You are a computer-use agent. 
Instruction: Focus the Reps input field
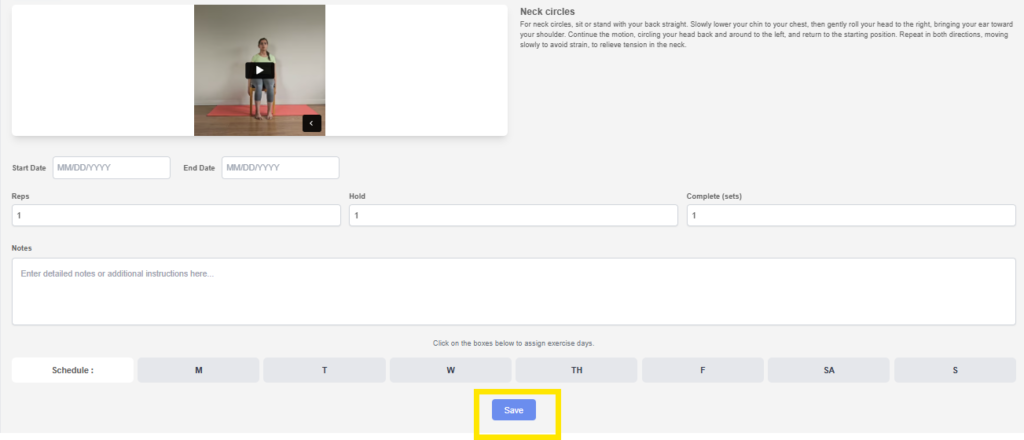pos(176,215)
